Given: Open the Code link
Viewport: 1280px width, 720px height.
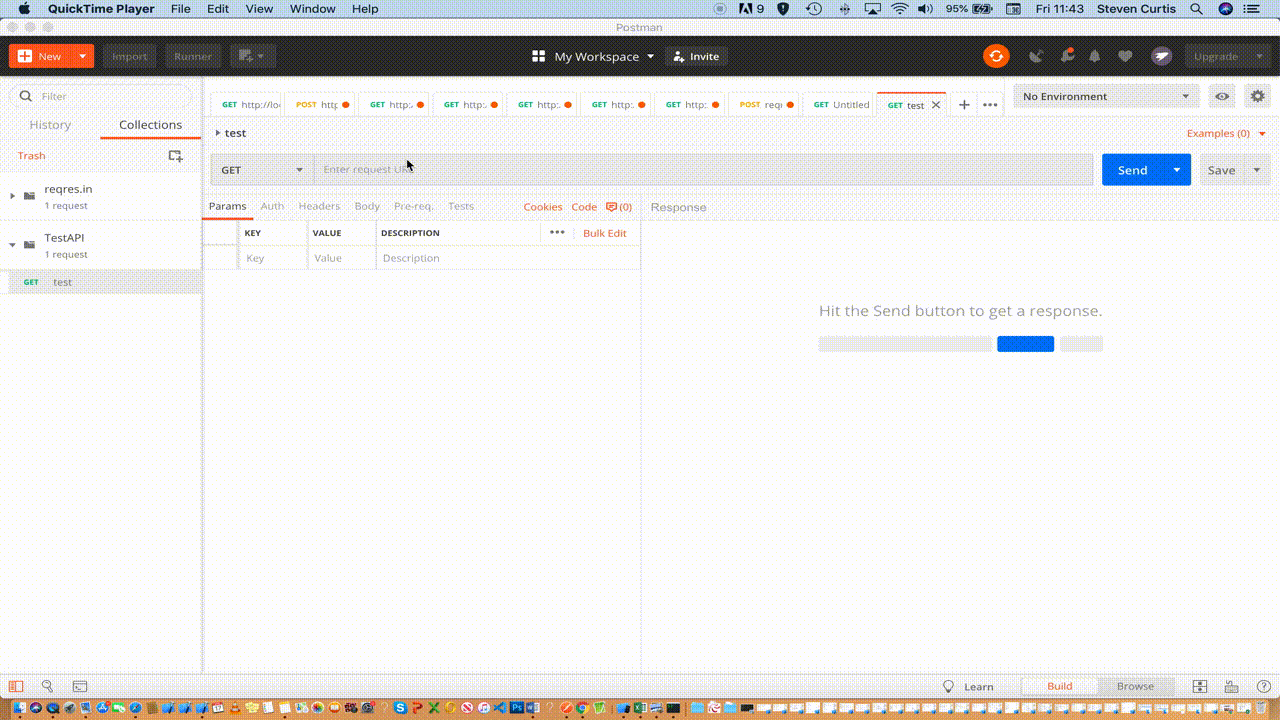Looking at the screenshot, I should [584, 207].
